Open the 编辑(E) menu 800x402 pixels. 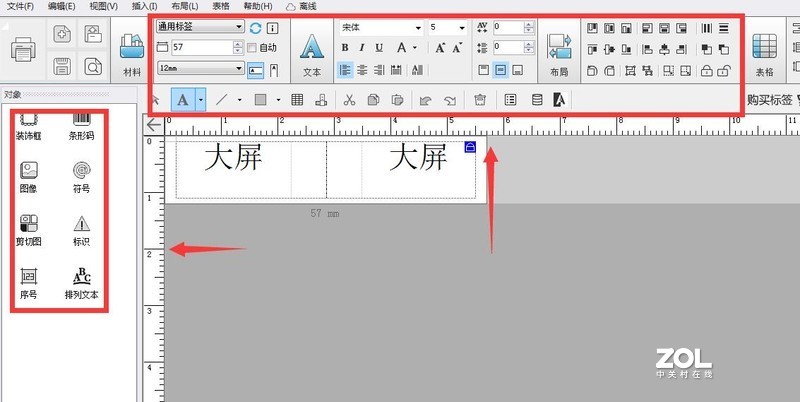(62, 6)
